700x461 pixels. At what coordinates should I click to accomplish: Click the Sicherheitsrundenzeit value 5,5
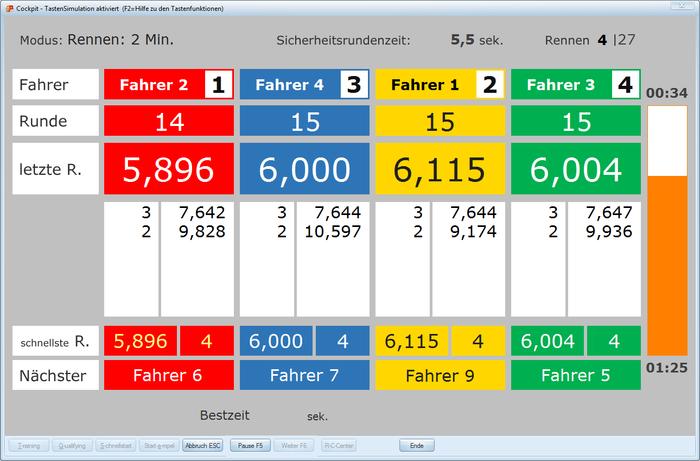click(462, 41)
